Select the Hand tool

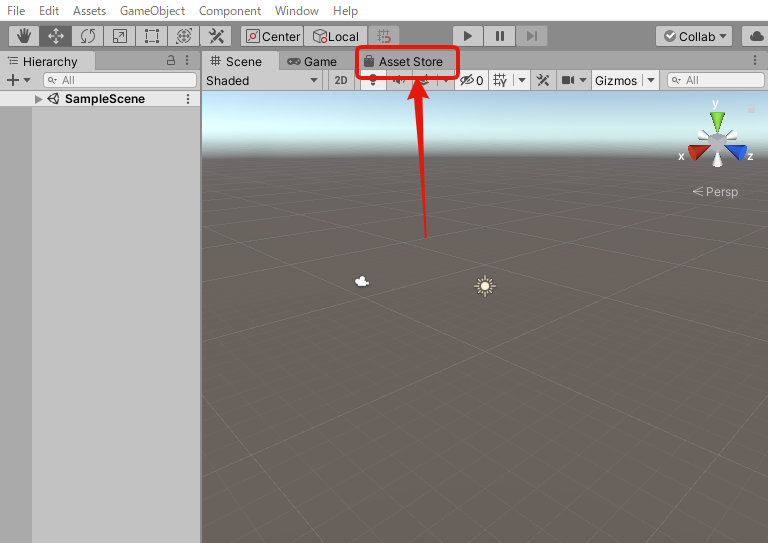click(24, 36)
